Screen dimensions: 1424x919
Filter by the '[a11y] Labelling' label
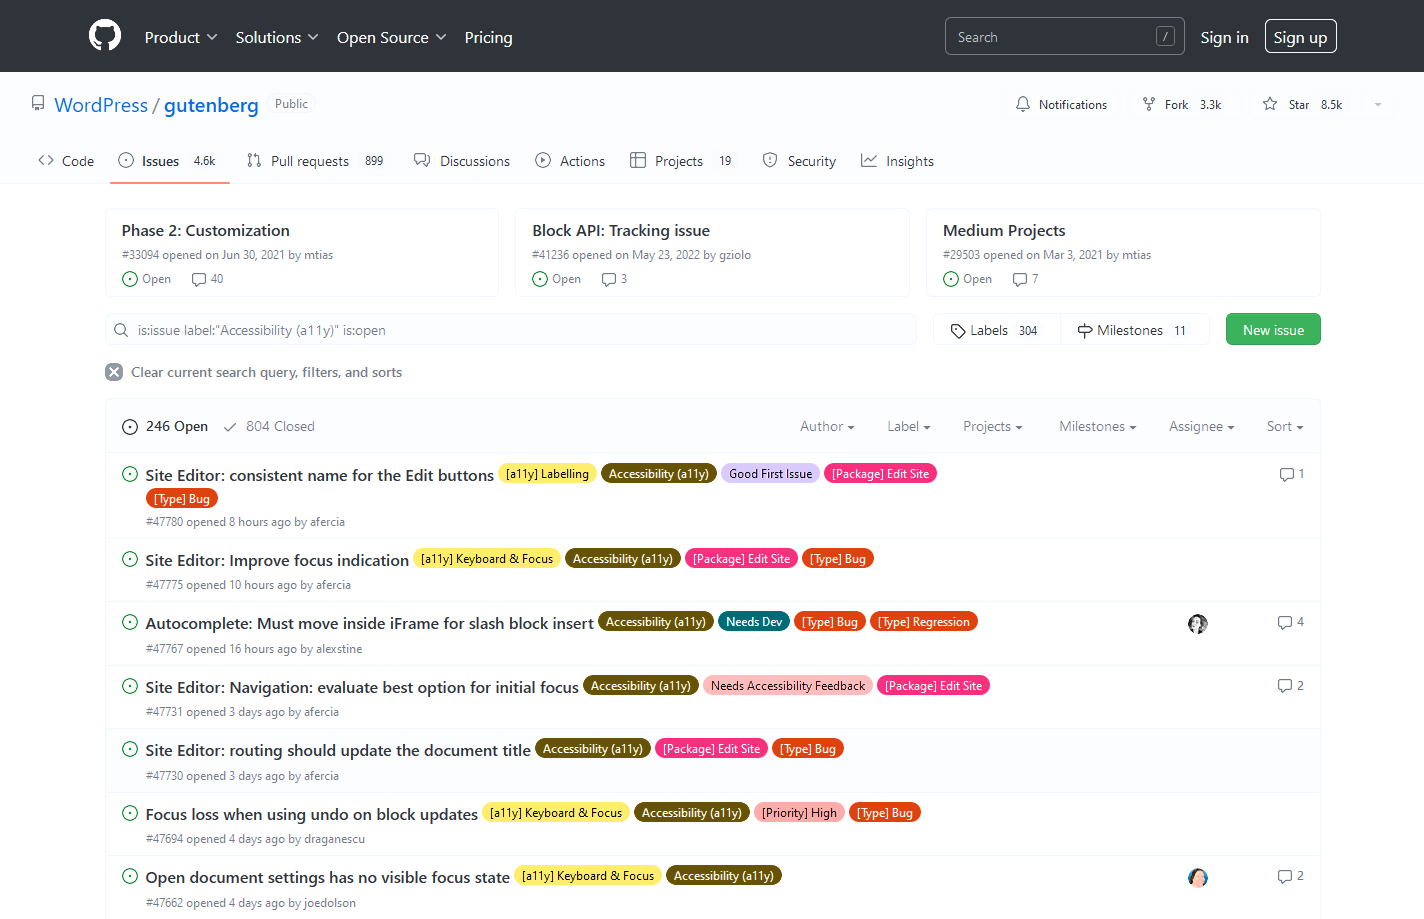click(547, 474)
